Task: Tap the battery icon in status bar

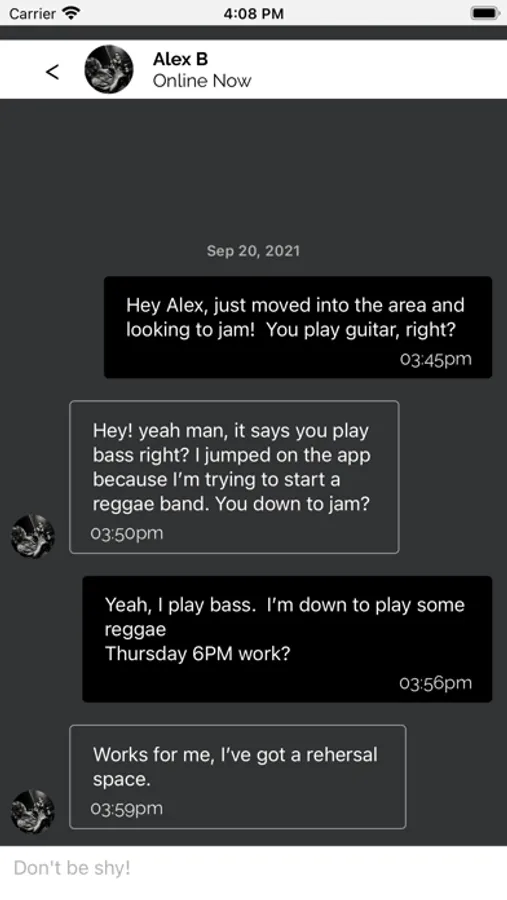Action: click(x=485, y=13)
